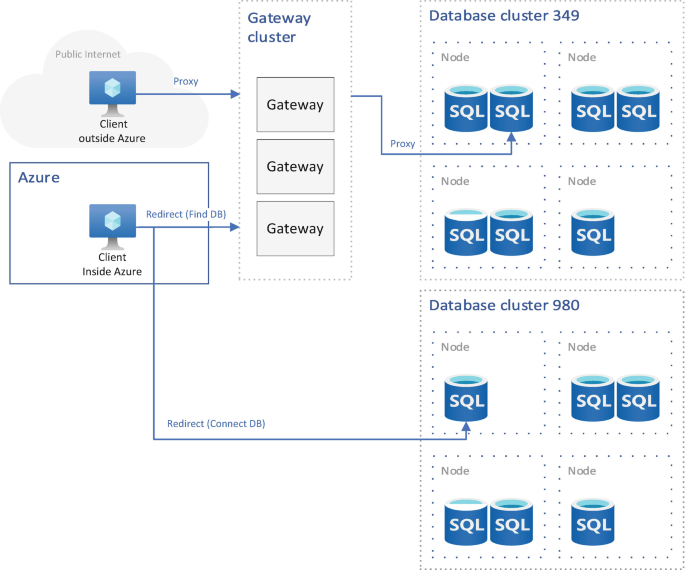Click the "Gateway cluster" heading

coord(279,27)
